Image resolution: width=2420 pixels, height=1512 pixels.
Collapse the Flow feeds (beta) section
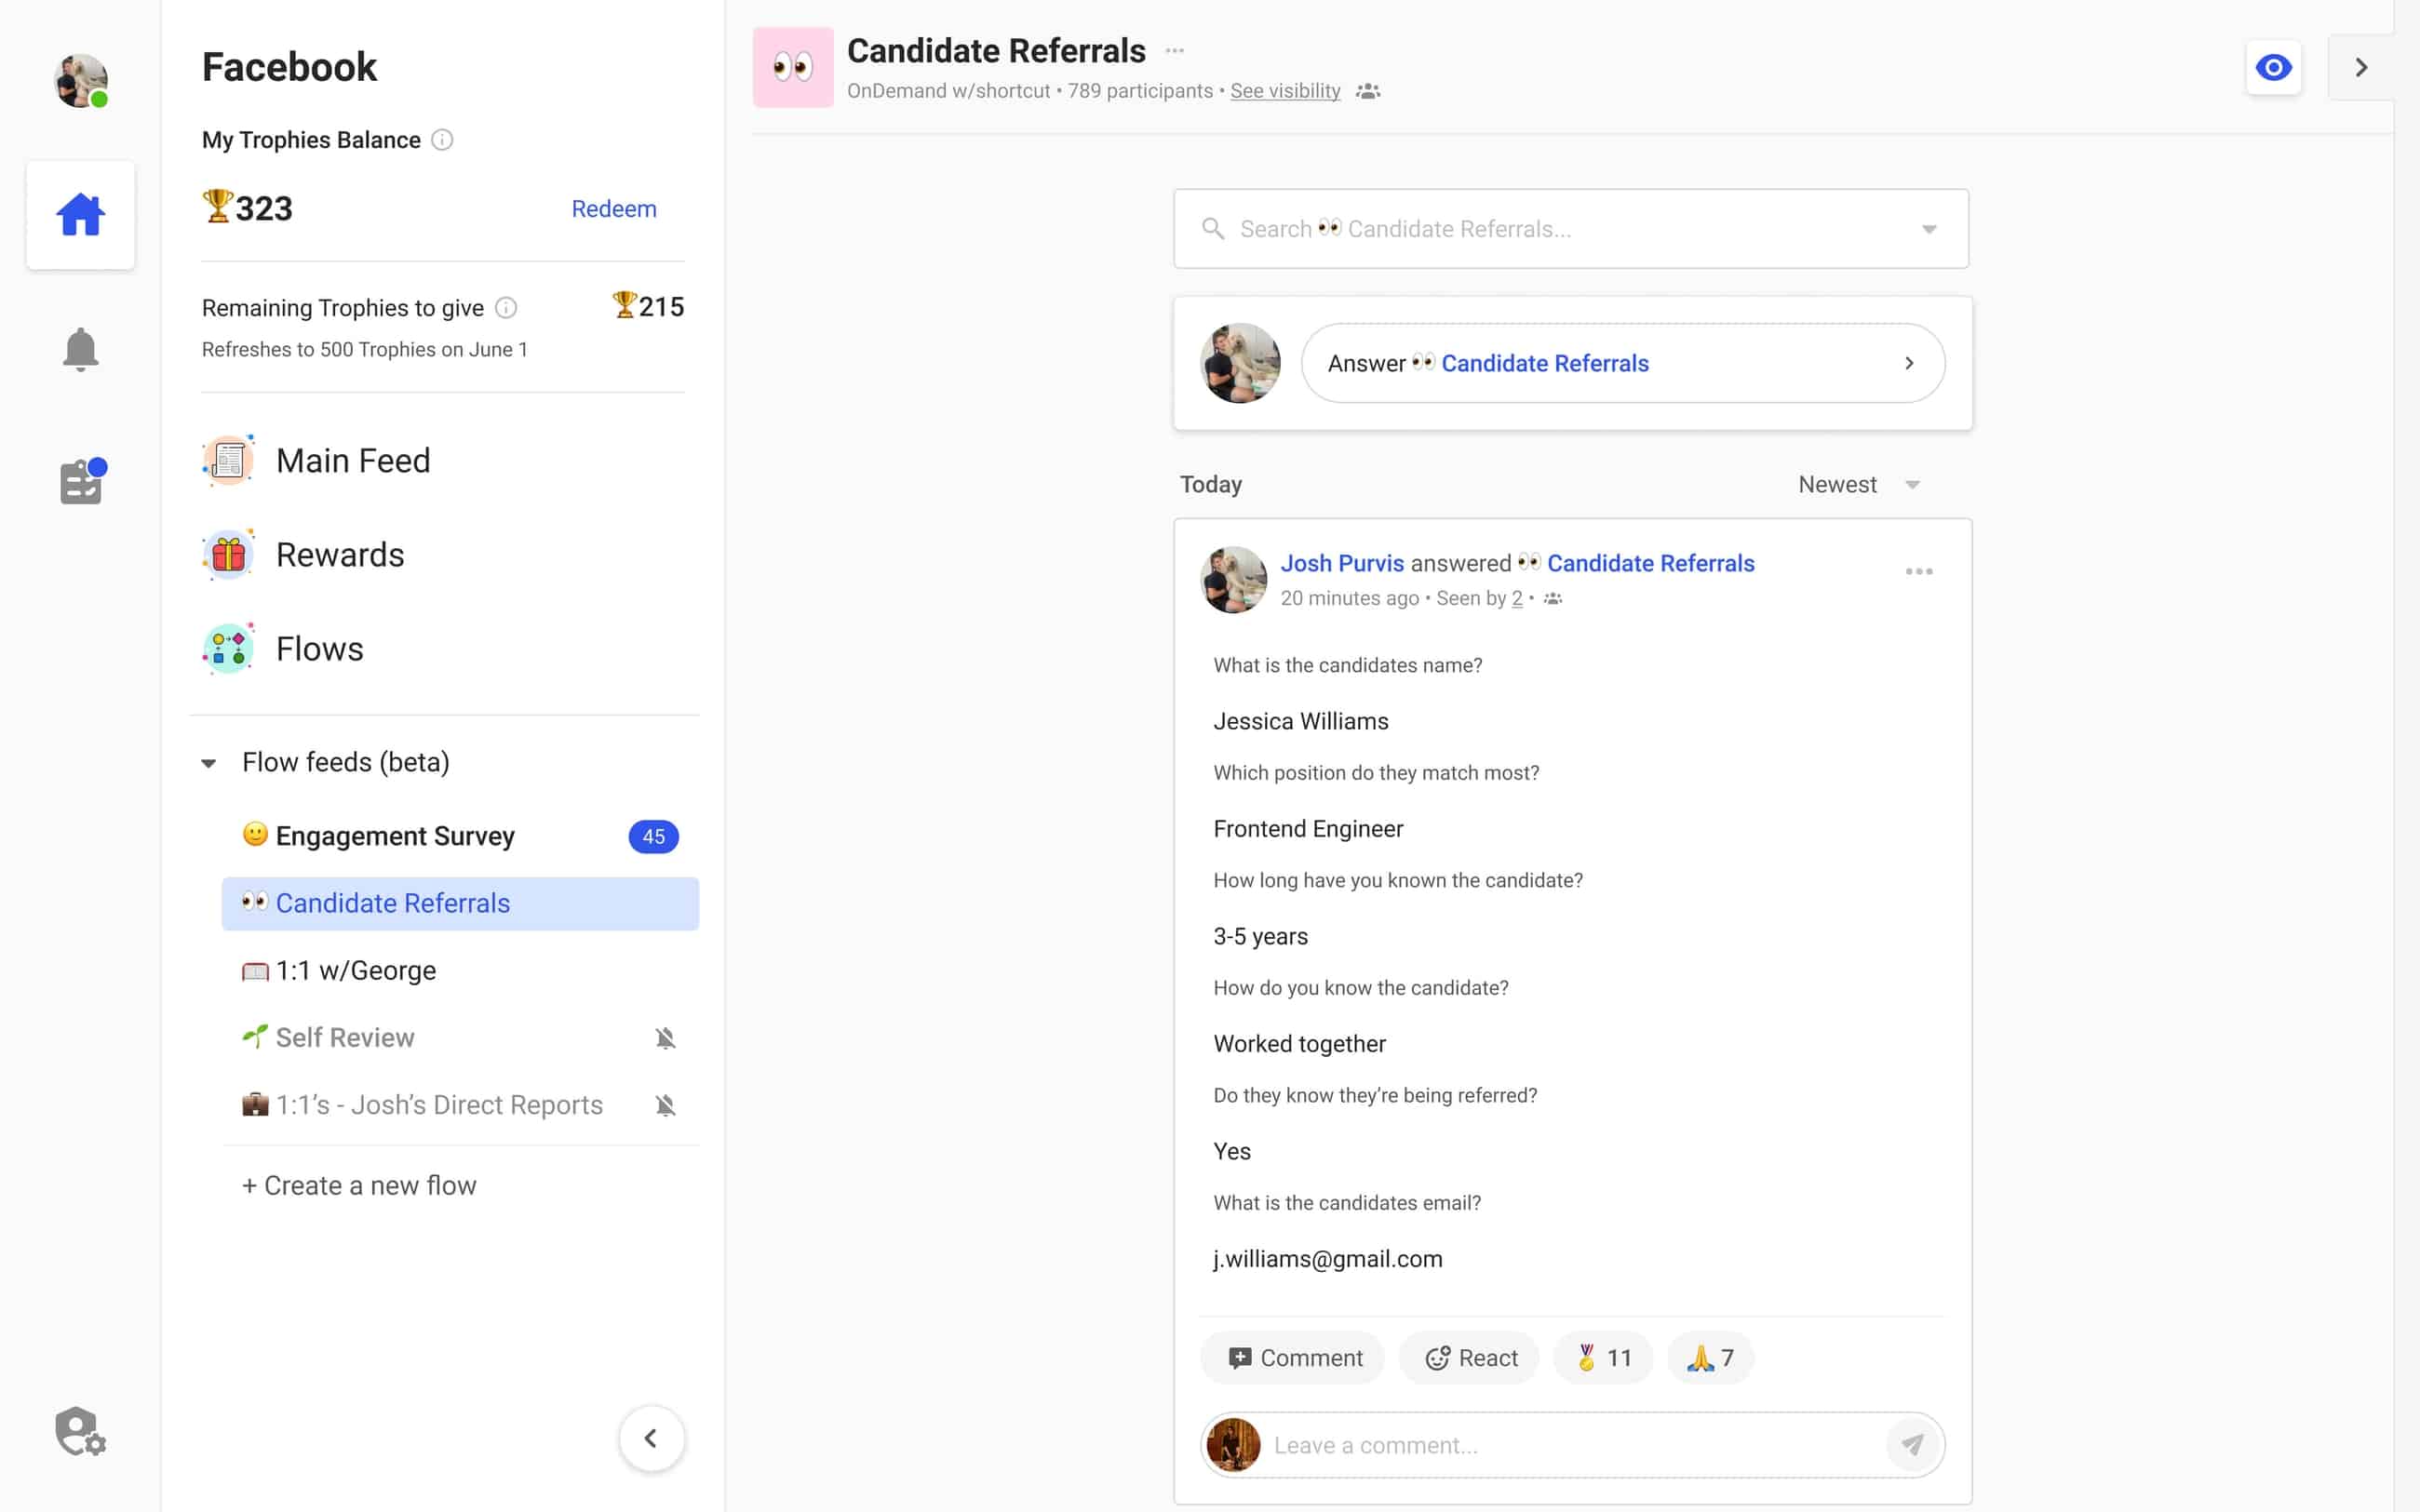209,763
